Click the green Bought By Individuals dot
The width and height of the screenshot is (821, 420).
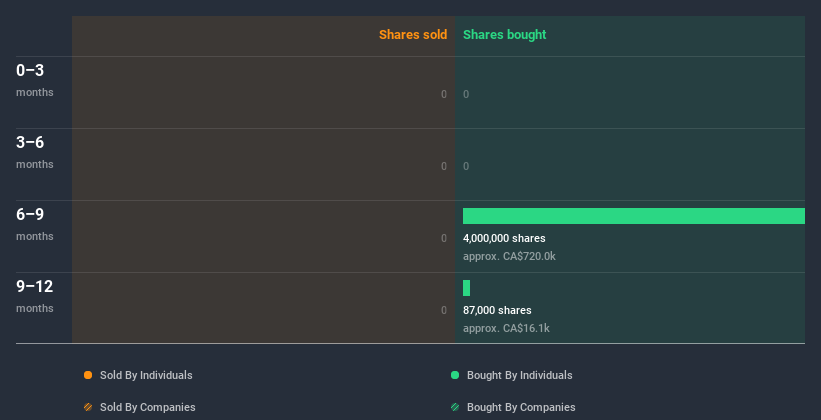point(455,375)
